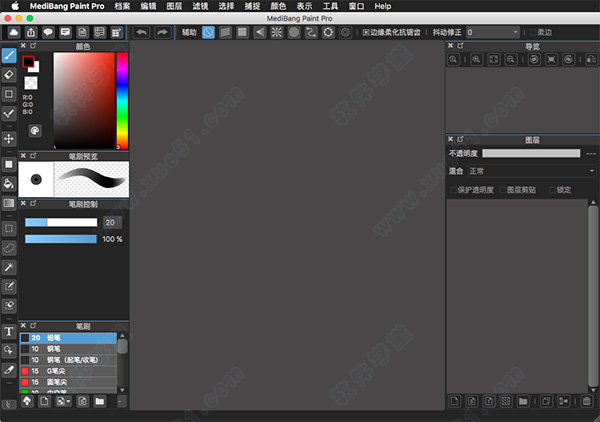The height and width of the screenshot is (422, 600).
Task: Click the Redo arrow button
Action: (163, 33)
